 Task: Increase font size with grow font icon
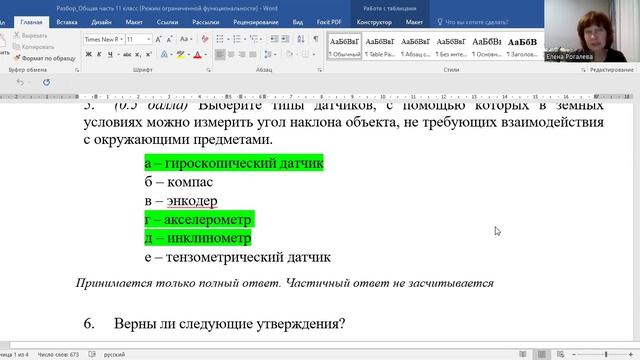pos(158,39)
